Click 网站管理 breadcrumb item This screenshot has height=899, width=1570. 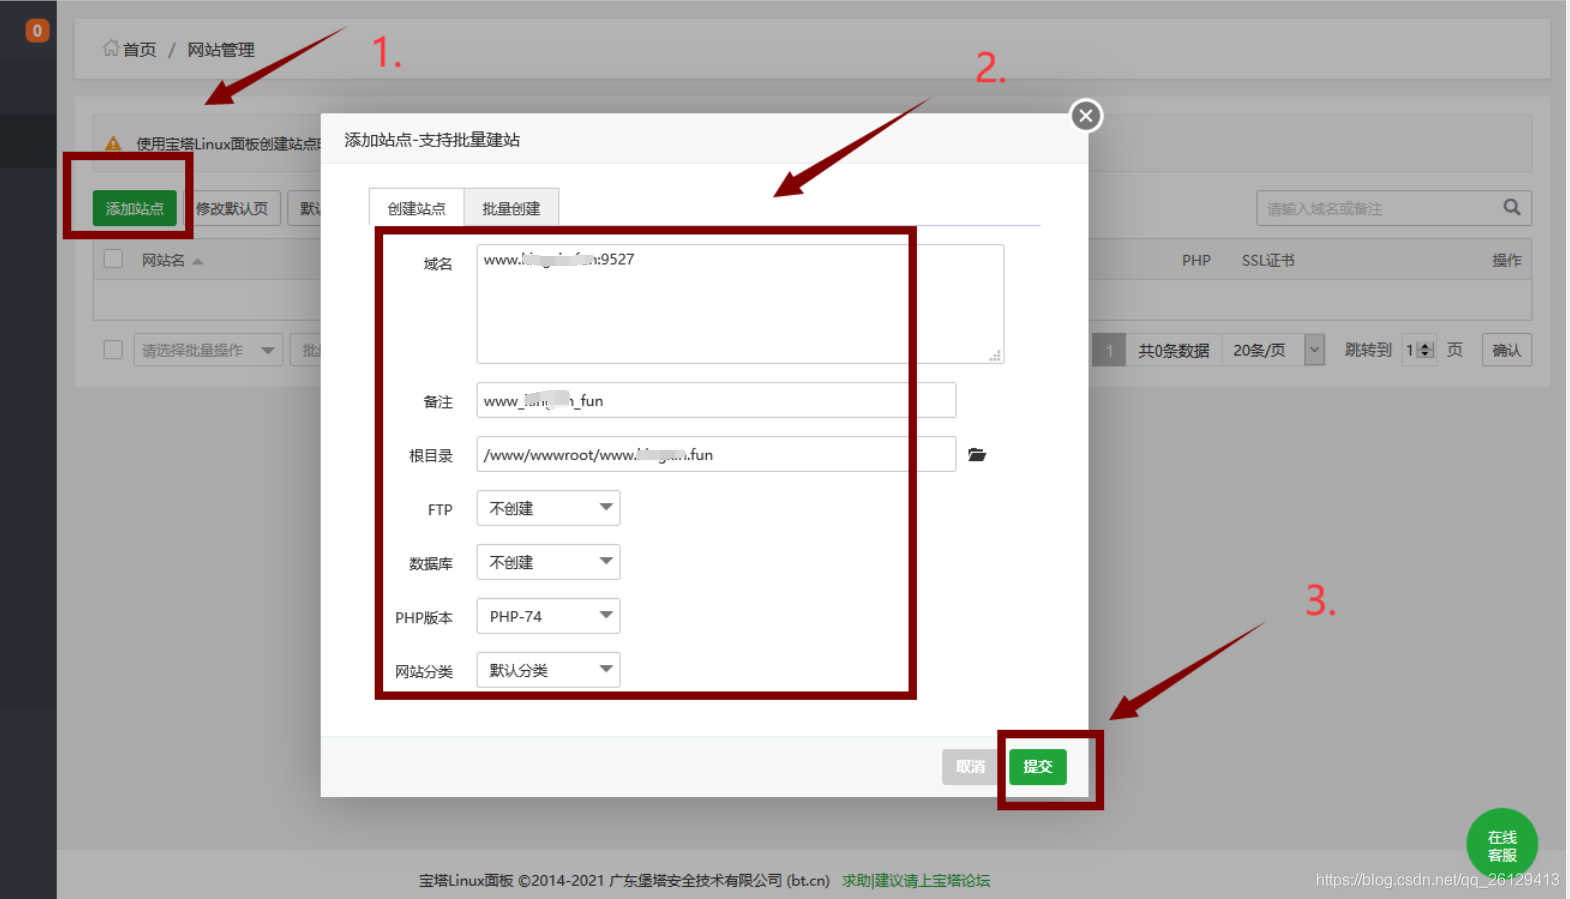[221, 49]
